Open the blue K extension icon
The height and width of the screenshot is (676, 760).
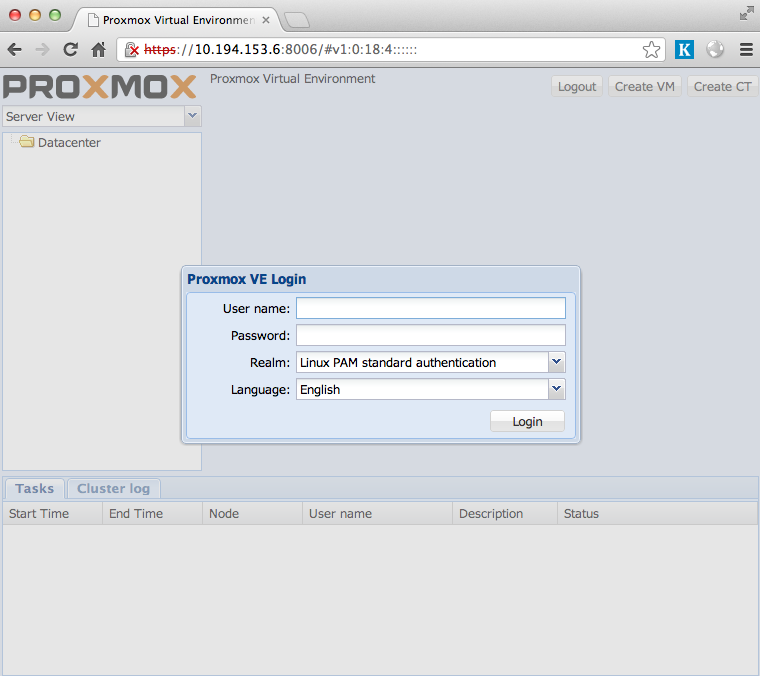[684, 49]
